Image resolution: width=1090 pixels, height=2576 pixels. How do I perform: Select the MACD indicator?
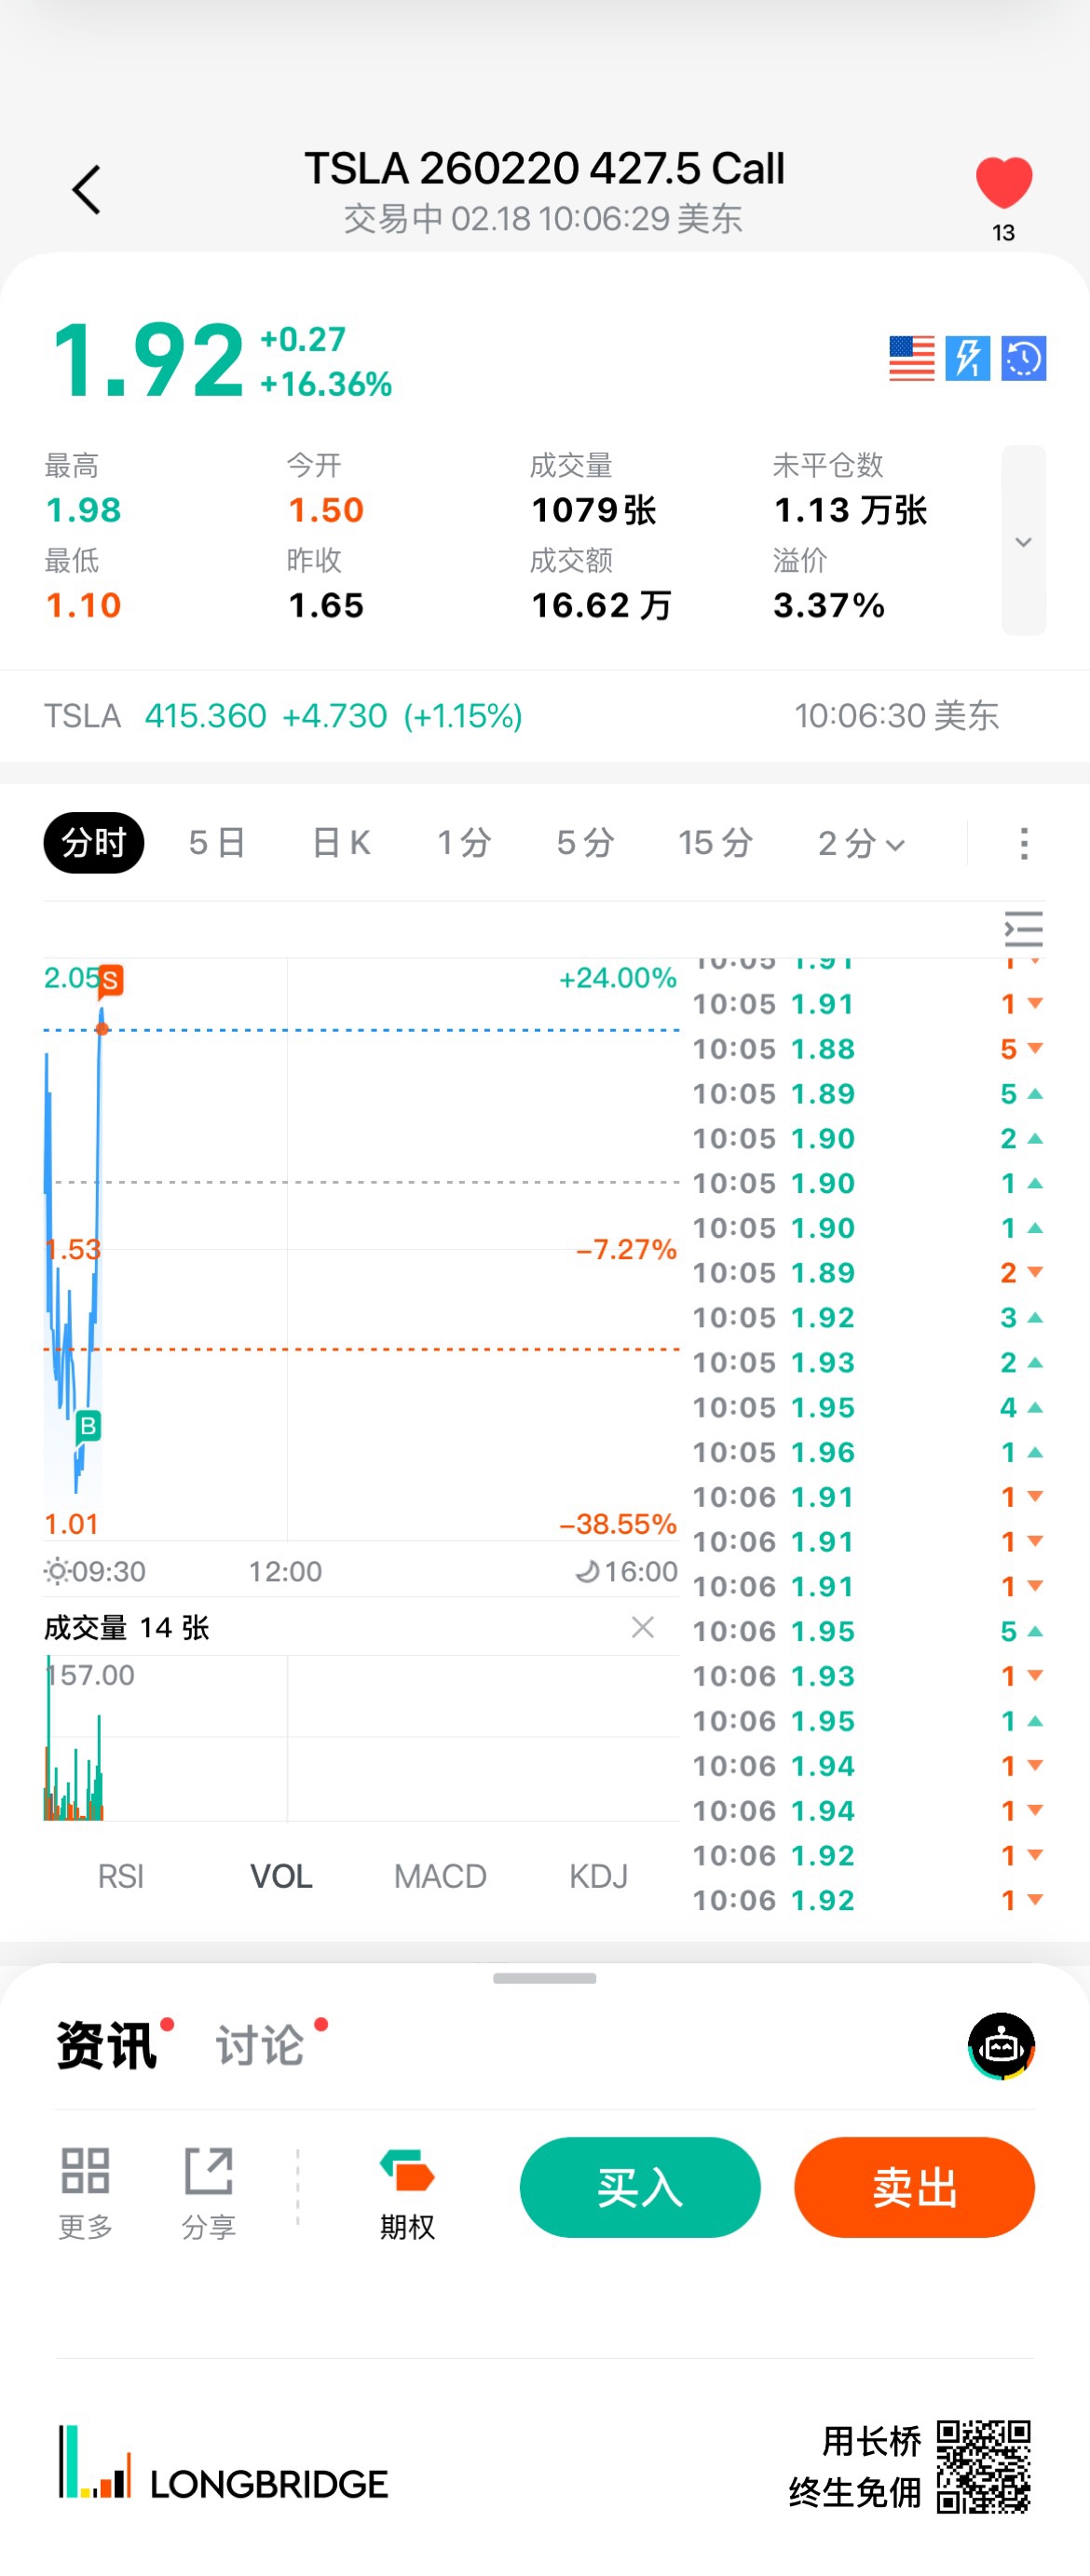pyautogui.click(x=440, y=1876)
